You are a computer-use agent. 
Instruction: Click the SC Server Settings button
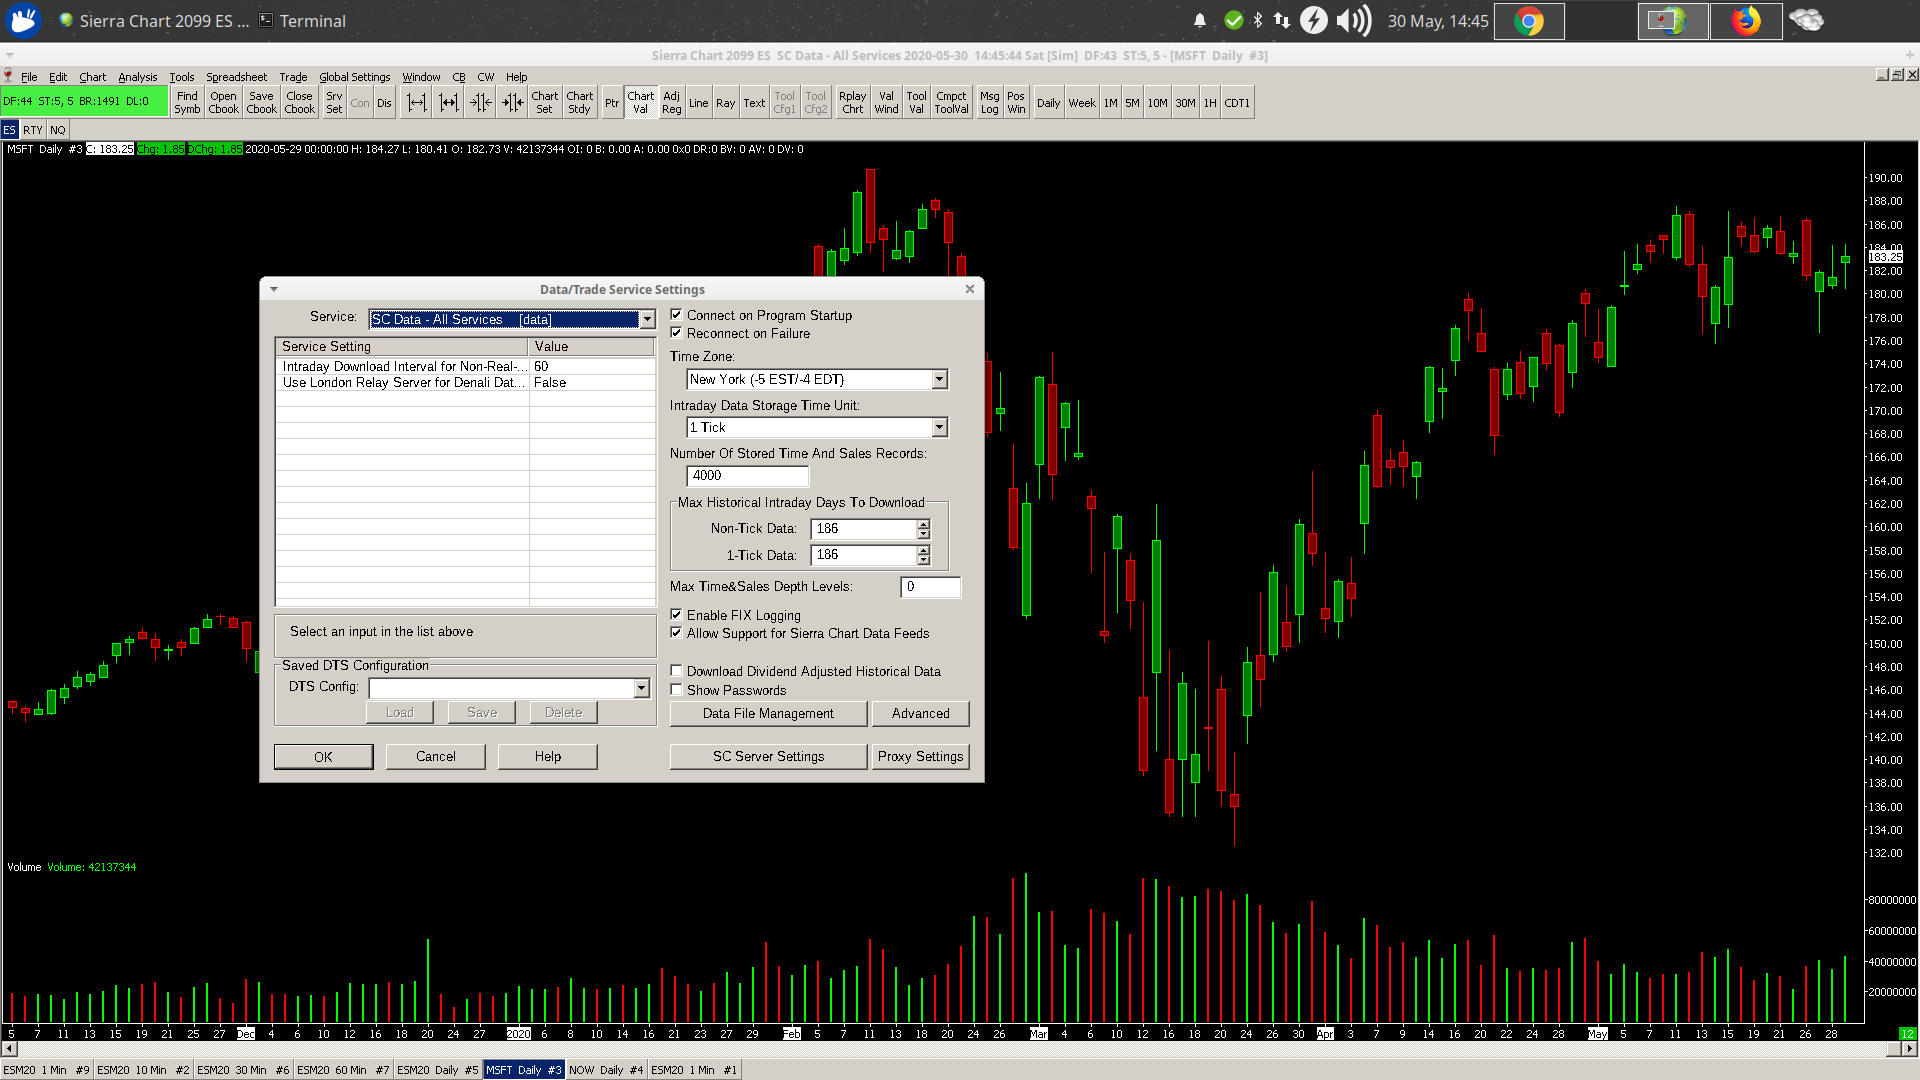pyautogui.click(x=768, y=757)
